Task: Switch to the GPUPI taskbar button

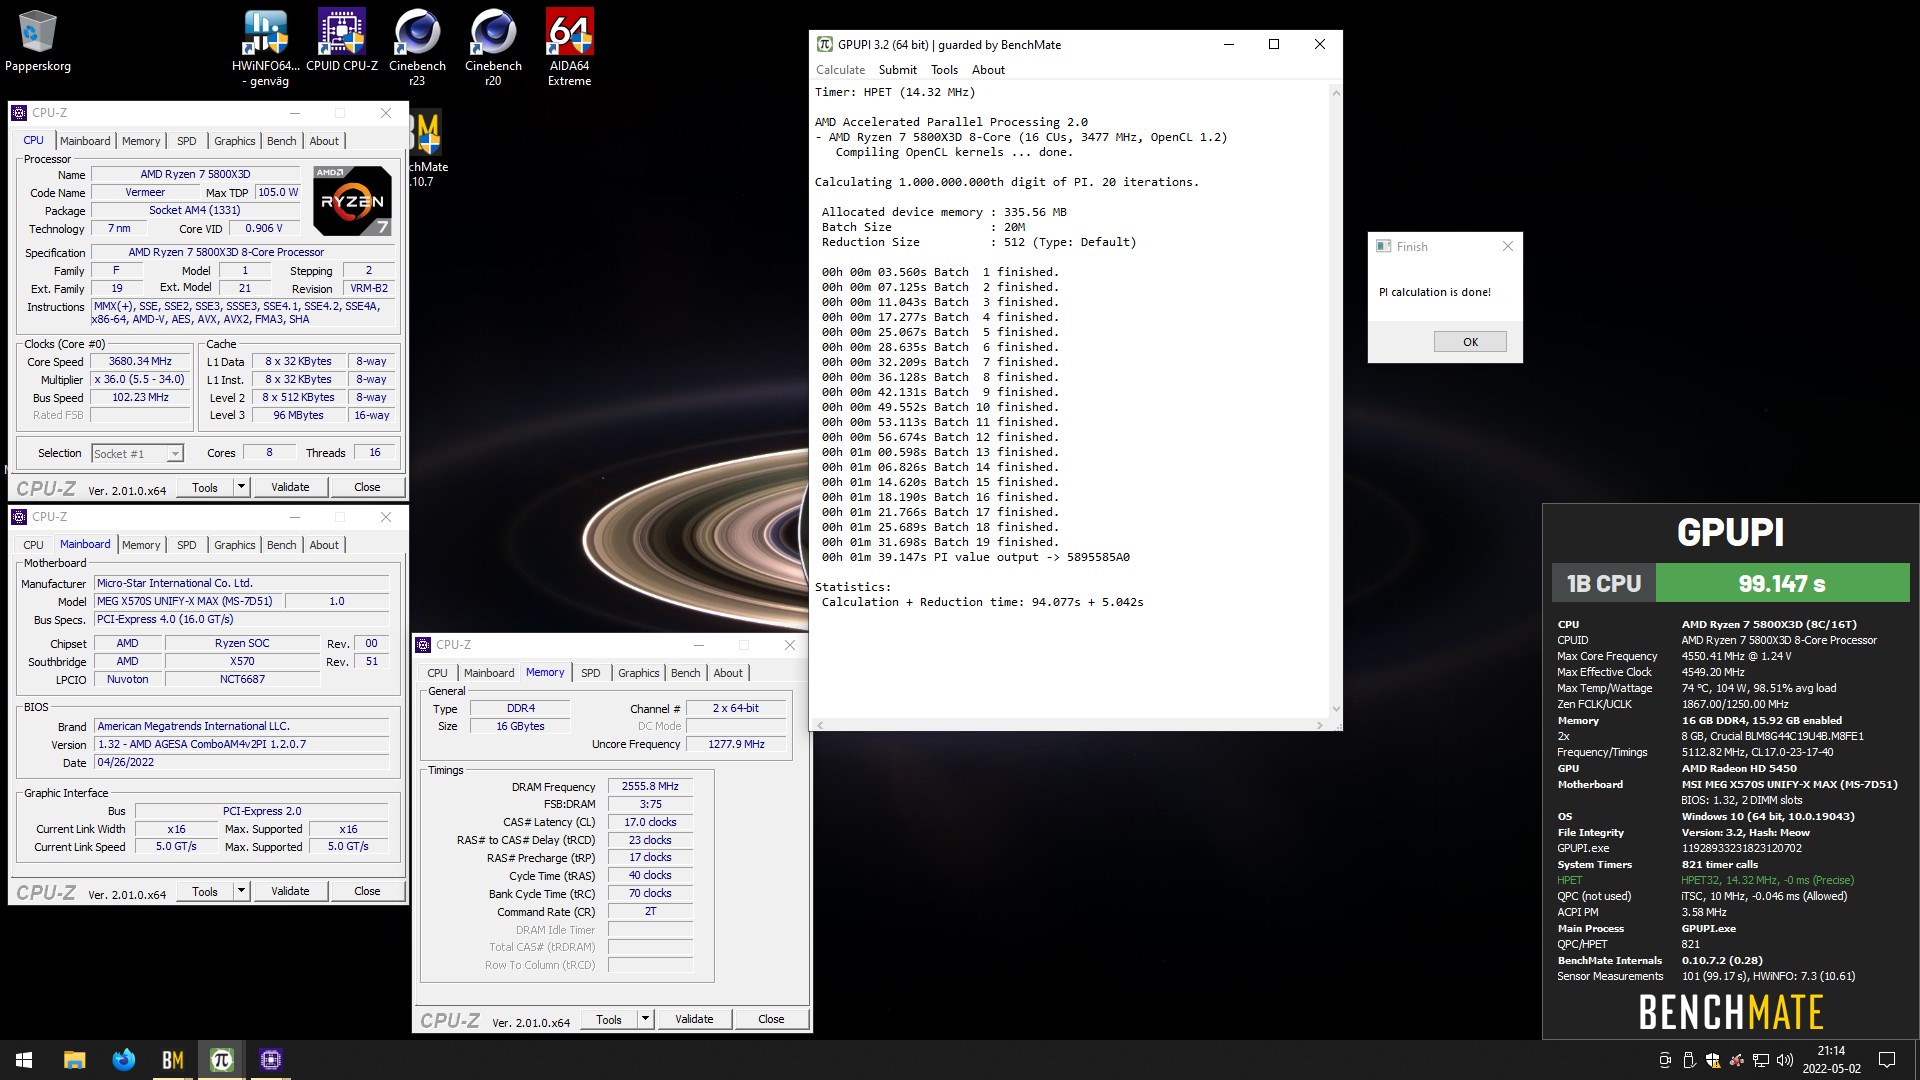Action: (221, 1060)
